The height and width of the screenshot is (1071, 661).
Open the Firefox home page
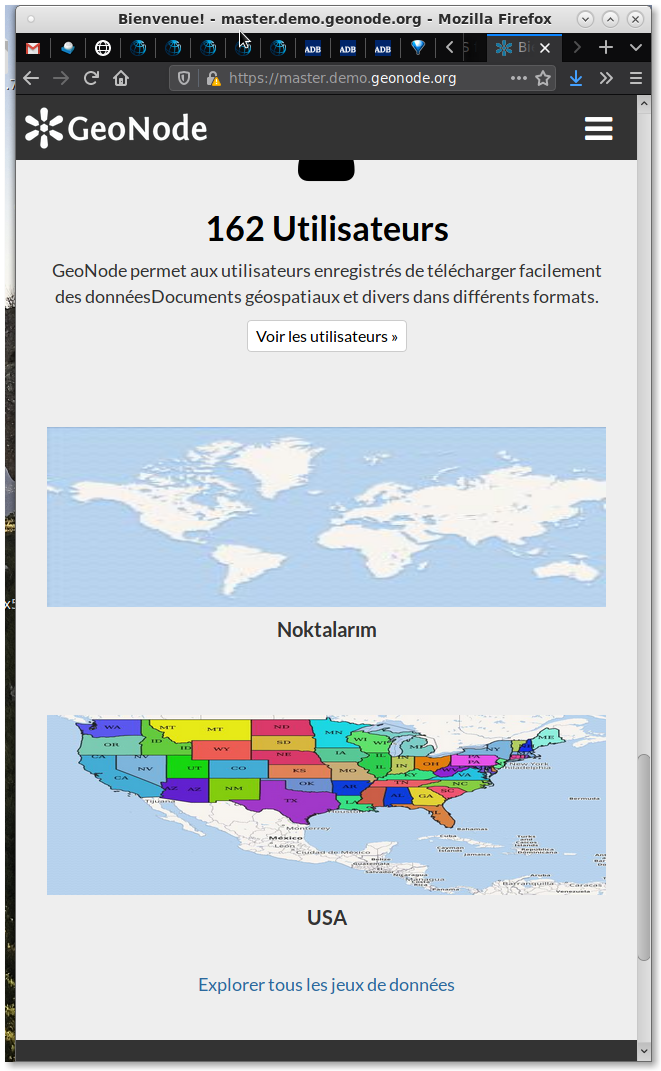(x=122, y=79)
